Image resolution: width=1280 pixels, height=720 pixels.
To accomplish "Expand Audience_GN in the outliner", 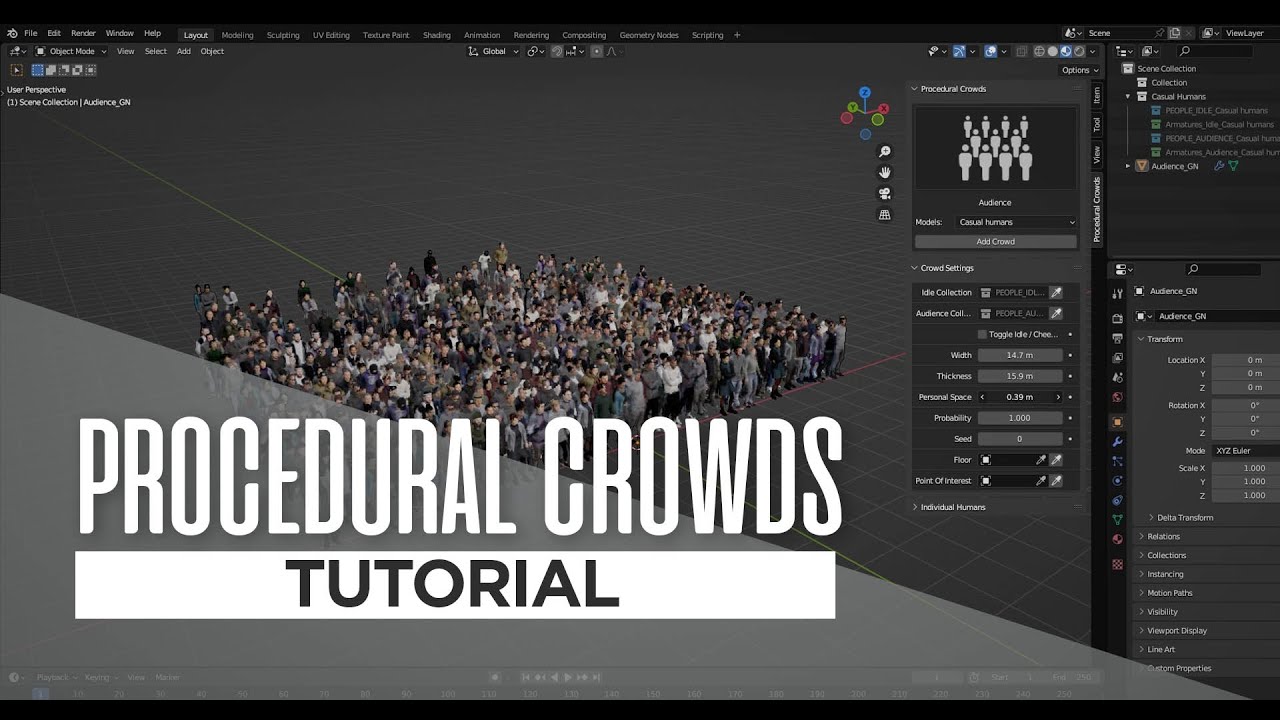I will pos(1129,166).
